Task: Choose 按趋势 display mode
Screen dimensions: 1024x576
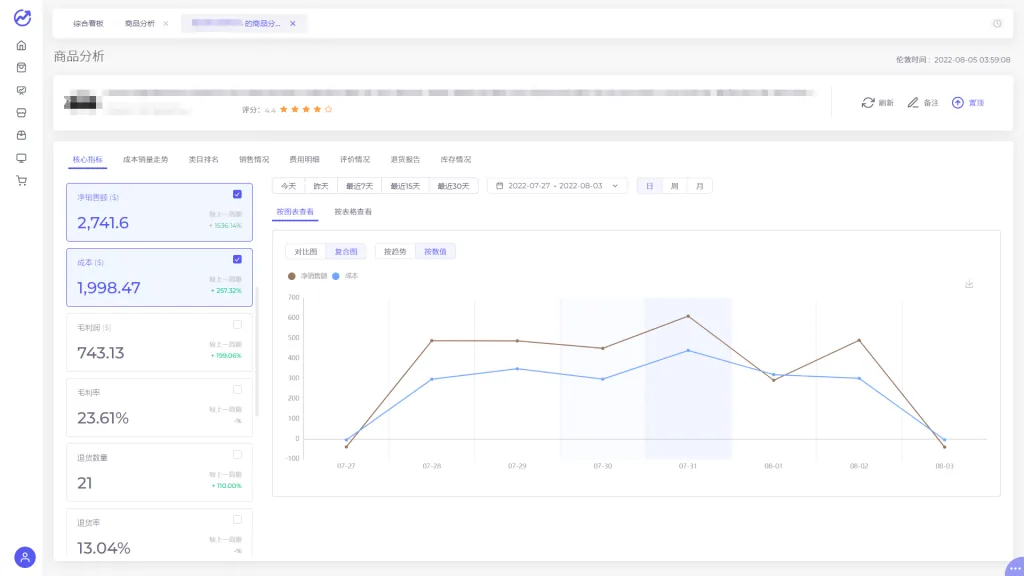Action: (395, 251)
